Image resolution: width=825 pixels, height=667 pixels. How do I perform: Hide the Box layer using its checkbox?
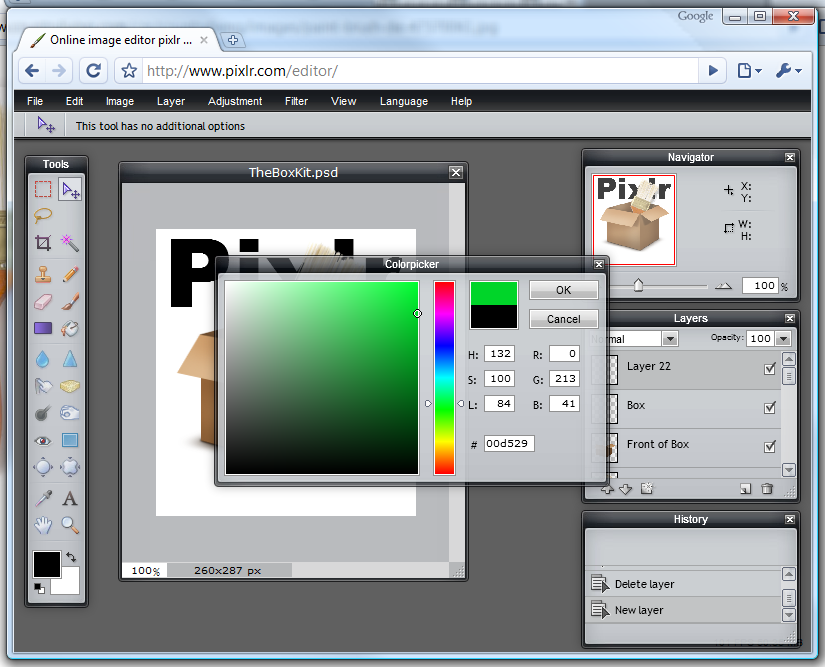[x=769, y=407]
